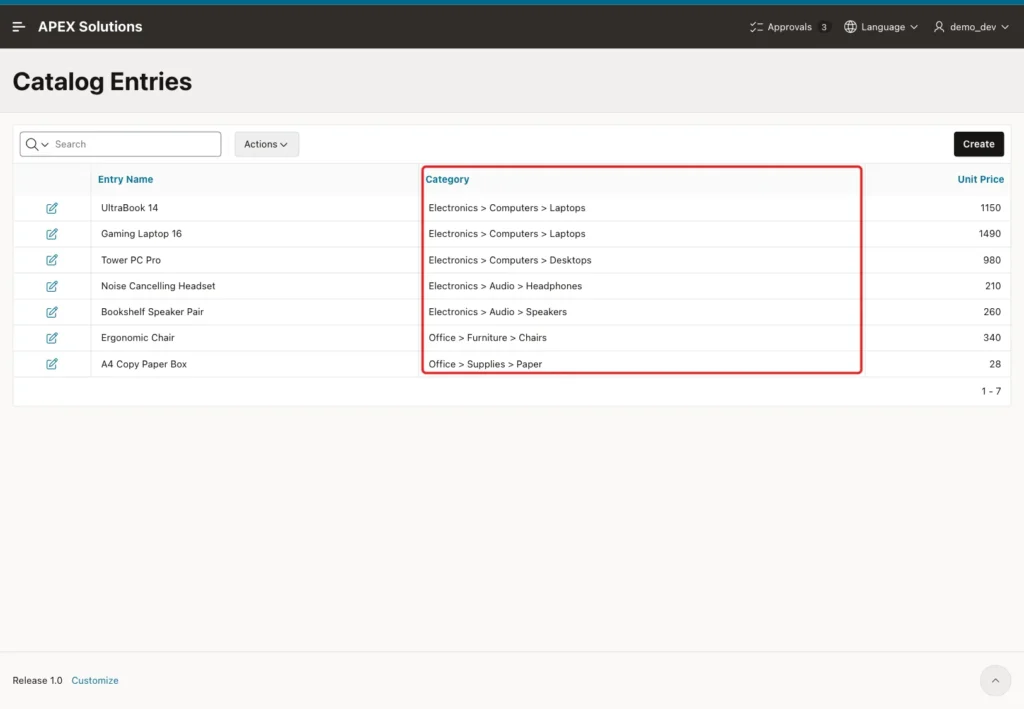1024x709 pixels.
Task: Open edit for Bookshelf Speaker Pair
Action: click(52, 312)
